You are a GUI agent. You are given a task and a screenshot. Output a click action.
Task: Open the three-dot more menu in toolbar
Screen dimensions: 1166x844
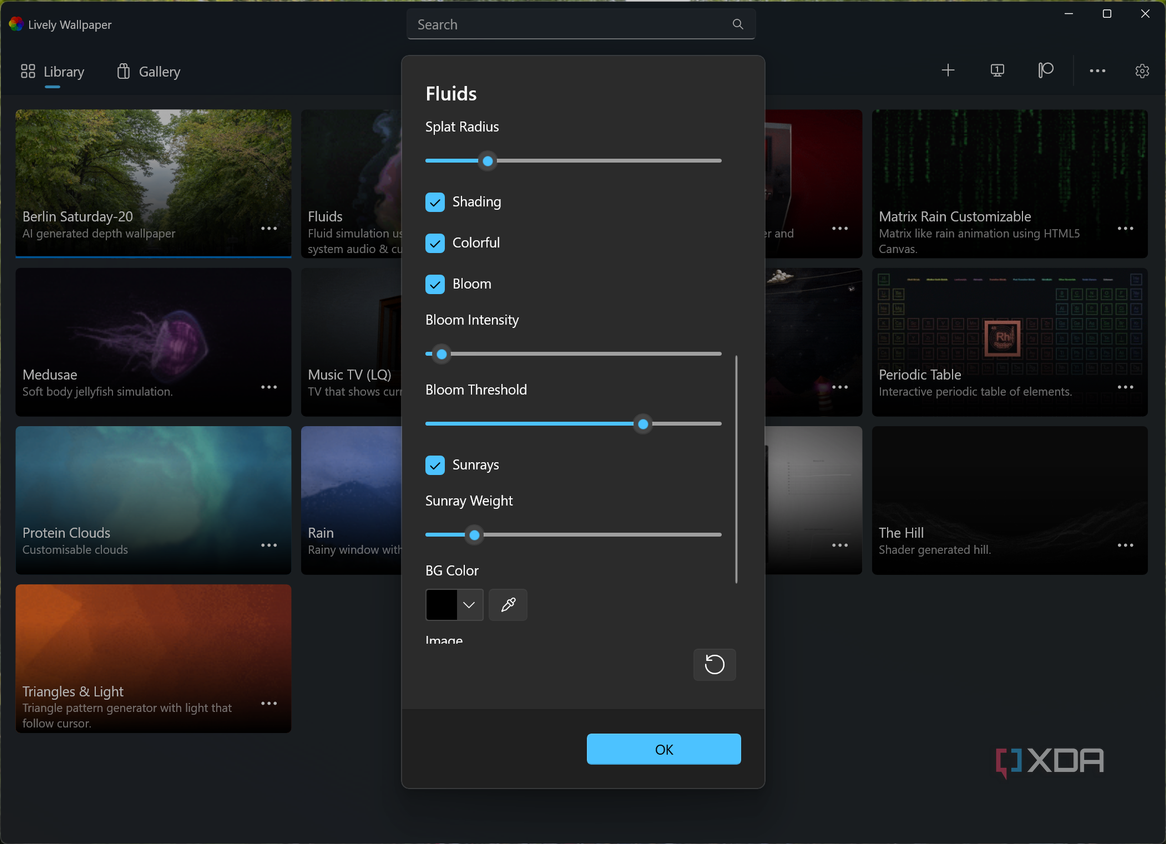click(1098, 71)
